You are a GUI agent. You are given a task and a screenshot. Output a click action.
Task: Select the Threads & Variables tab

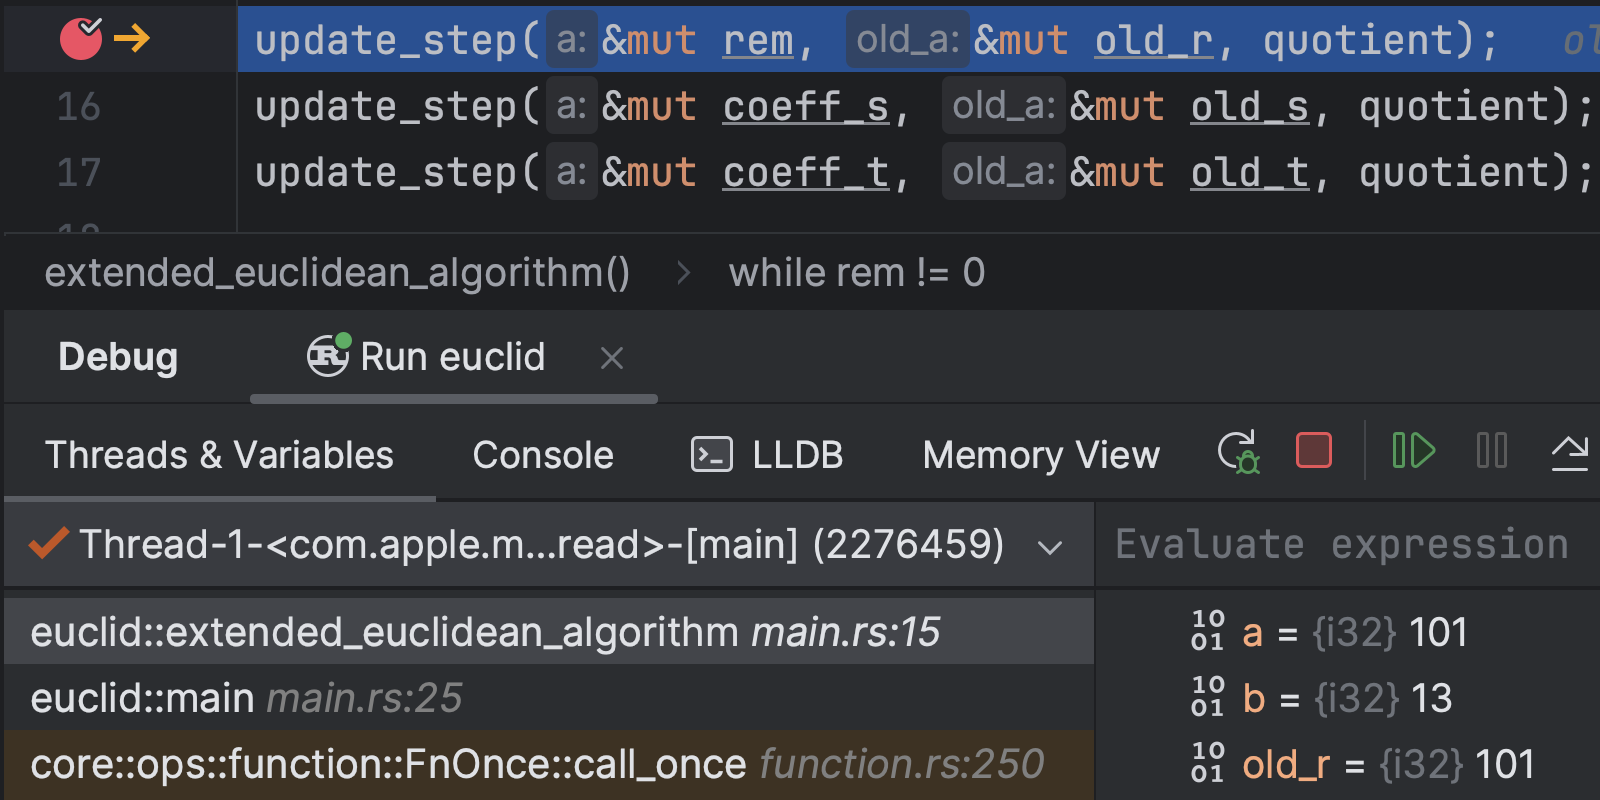click(x=219, y=455)
